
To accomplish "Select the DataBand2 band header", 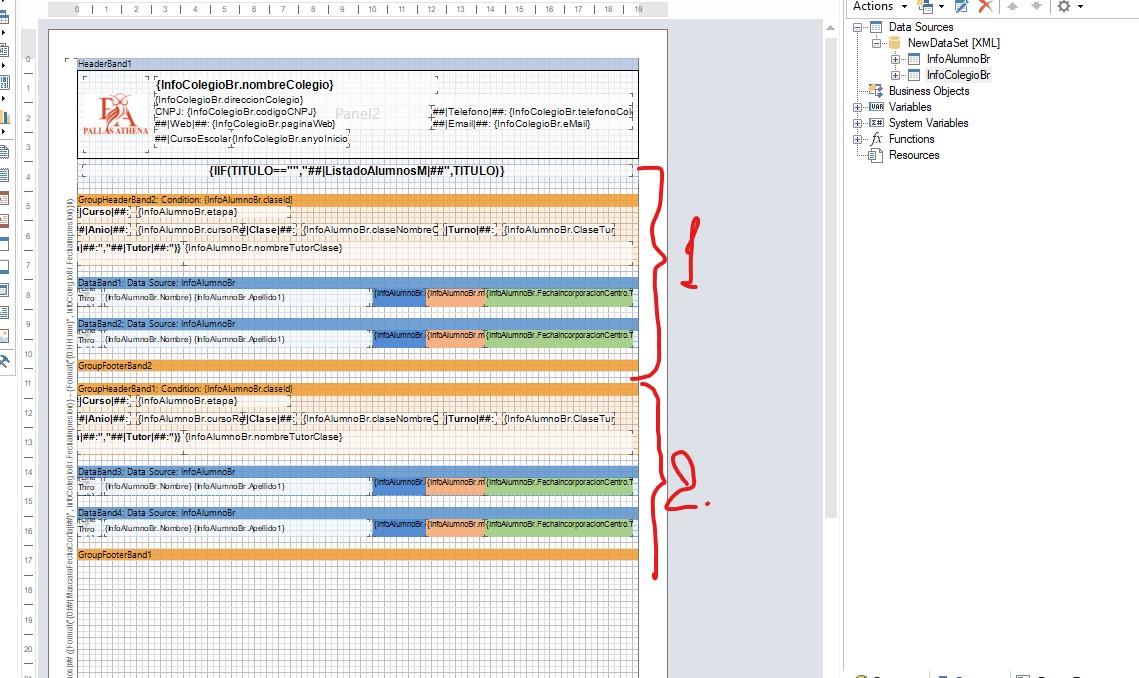I will tap(357, 324).
